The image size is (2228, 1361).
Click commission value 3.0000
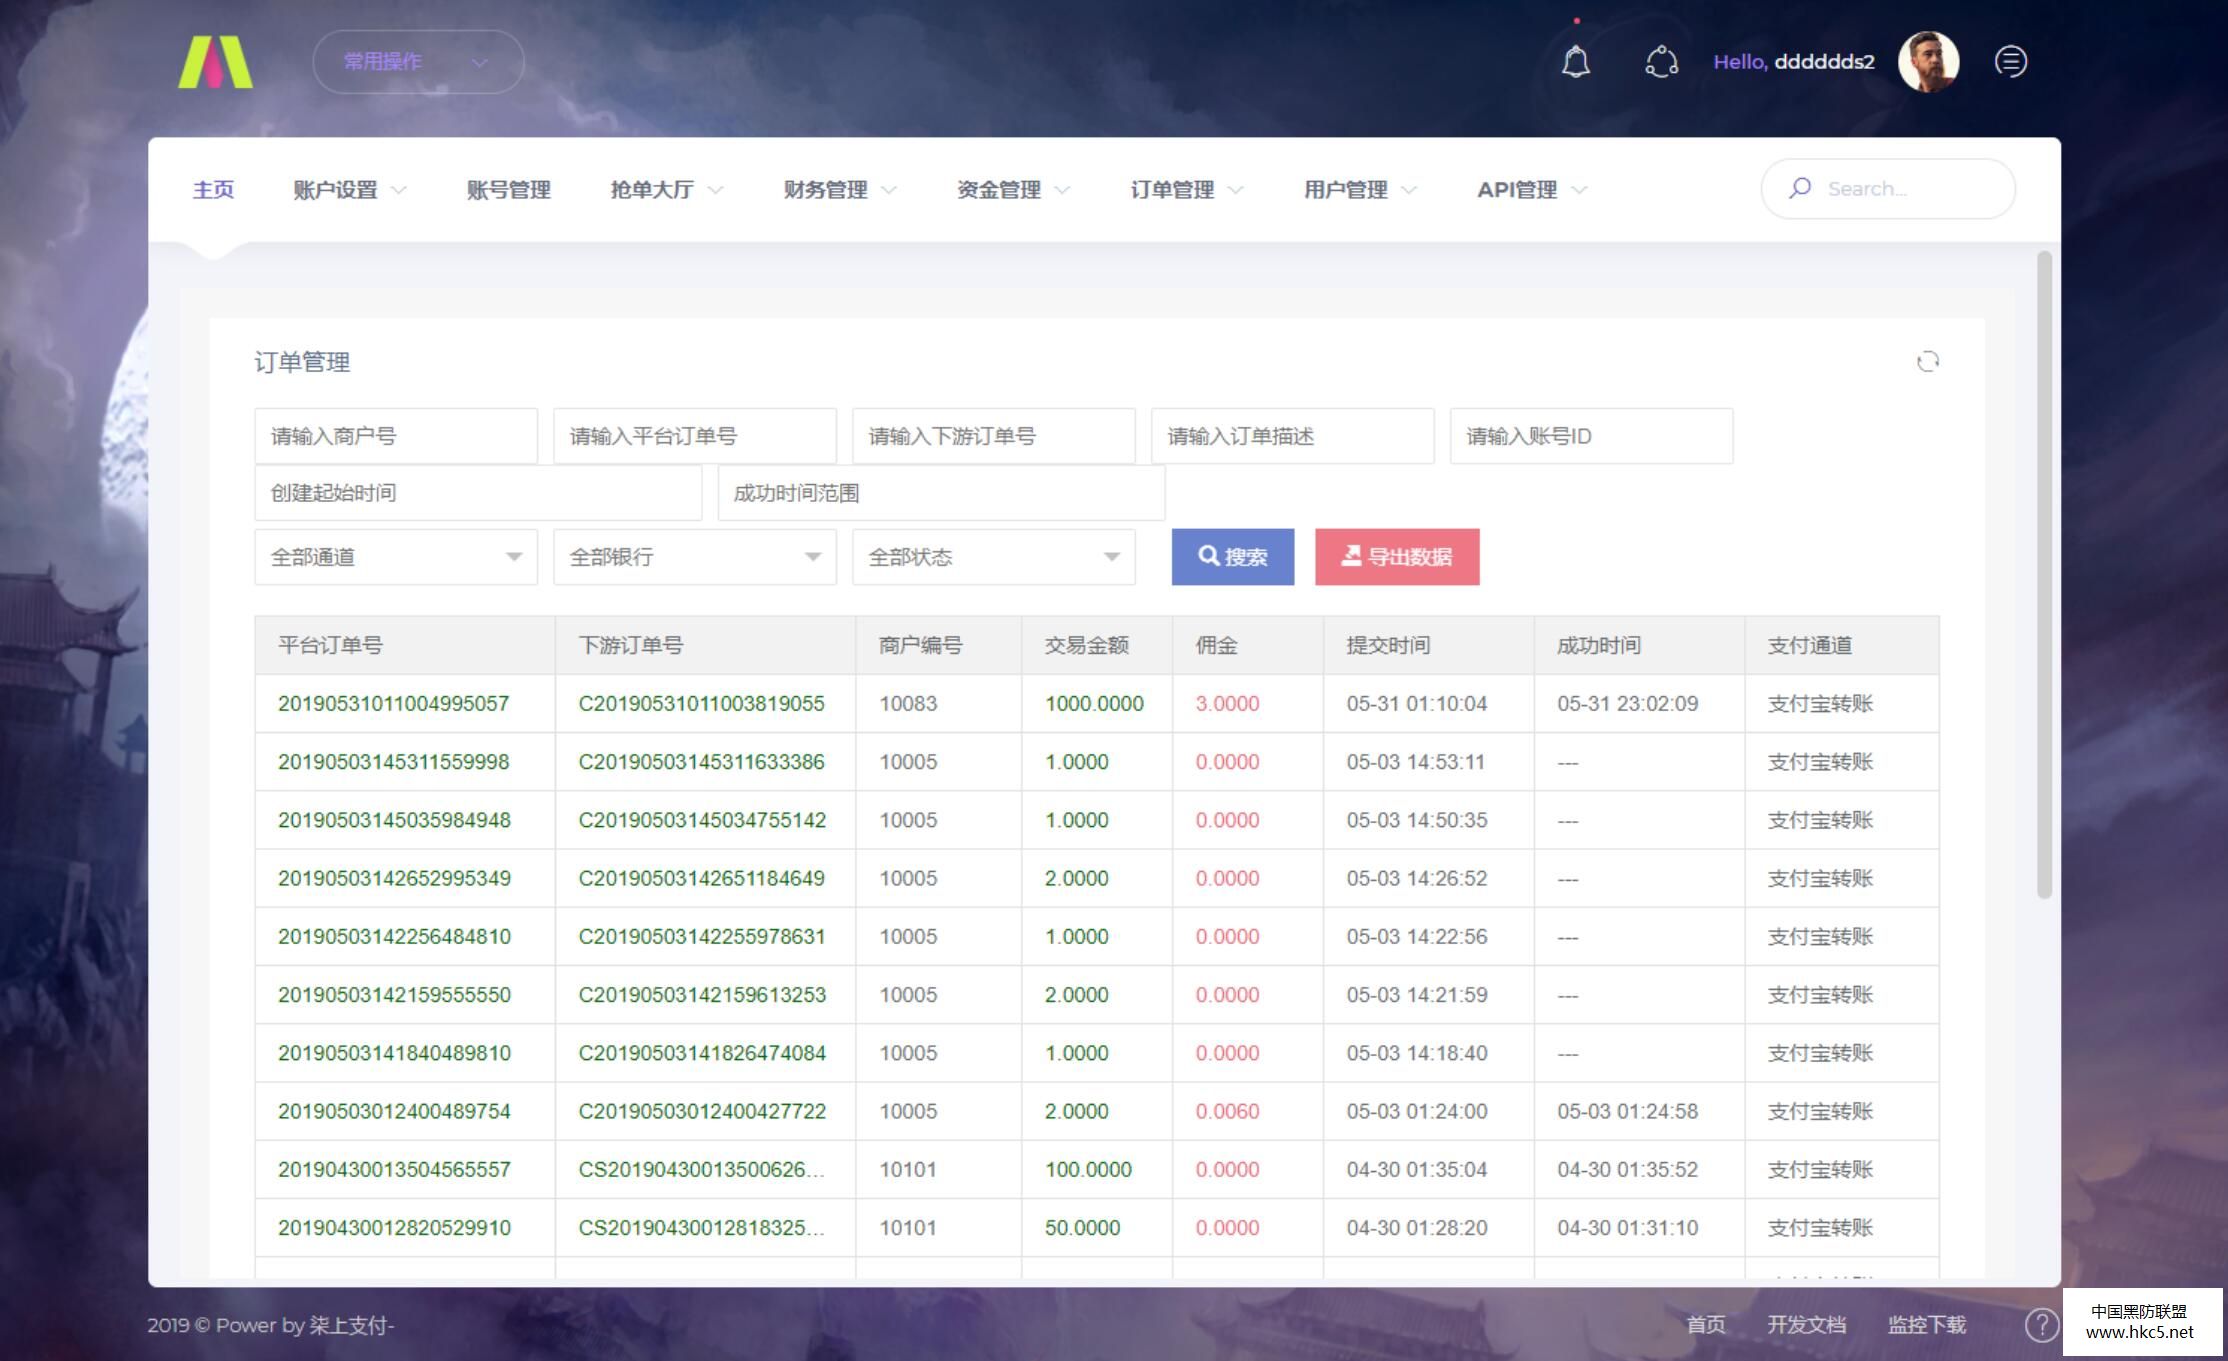coord(1227,704)
